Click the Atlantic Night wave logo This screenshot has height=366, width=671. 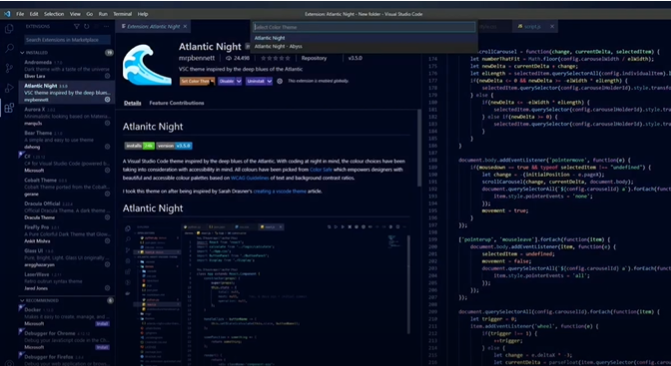point(146,65)
